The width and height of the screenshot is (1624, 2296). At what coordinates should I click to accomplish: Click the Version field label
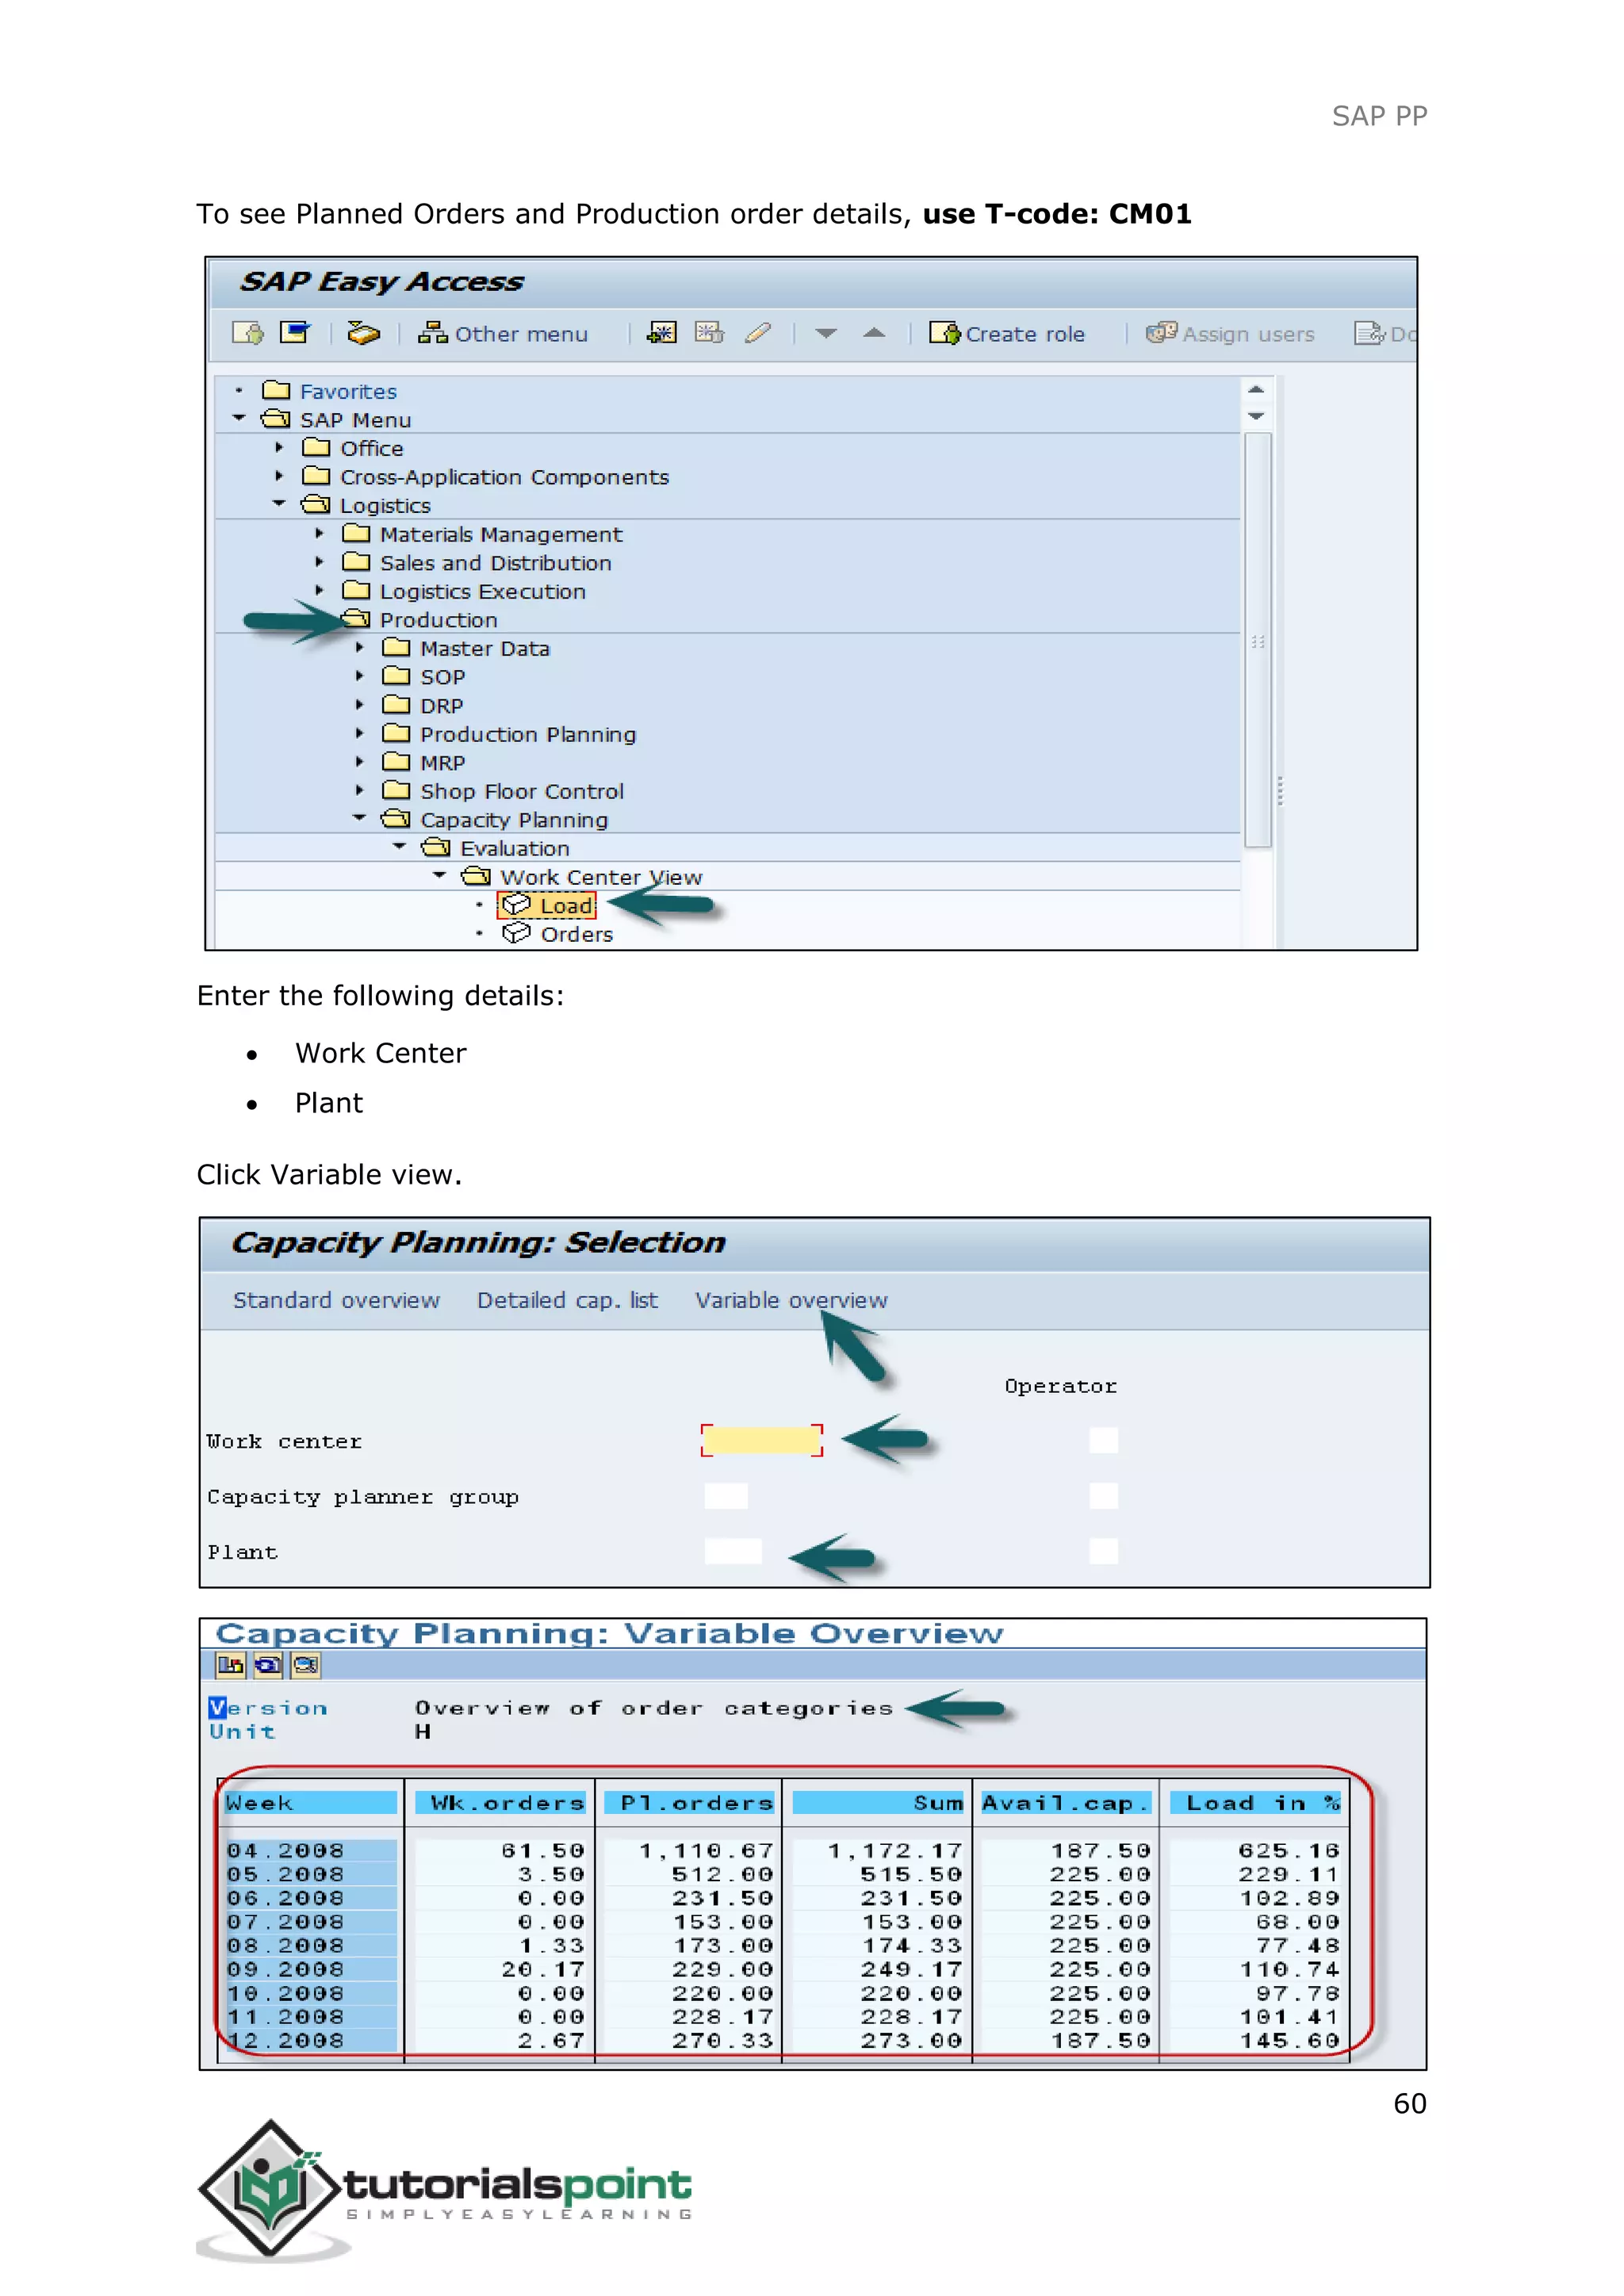point(268,1708)
